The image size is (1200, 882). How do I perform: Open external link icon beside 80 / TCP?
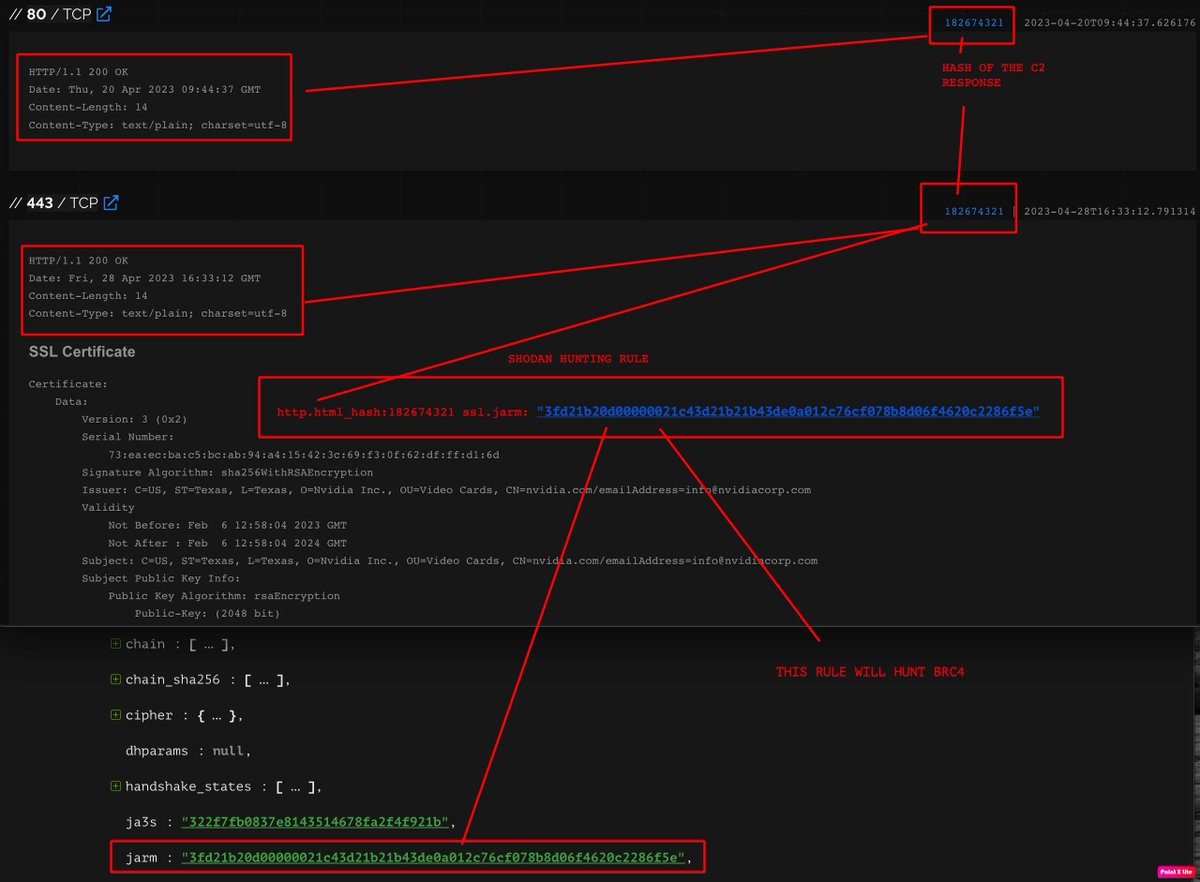click(104, 15)
